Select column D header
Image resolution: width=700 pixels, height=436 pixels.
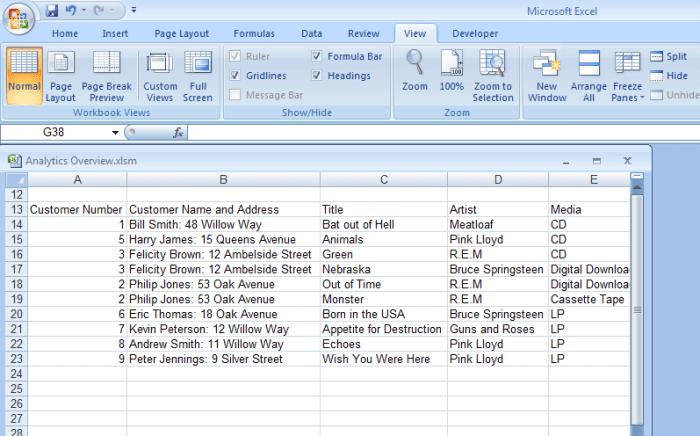point(498,180)
